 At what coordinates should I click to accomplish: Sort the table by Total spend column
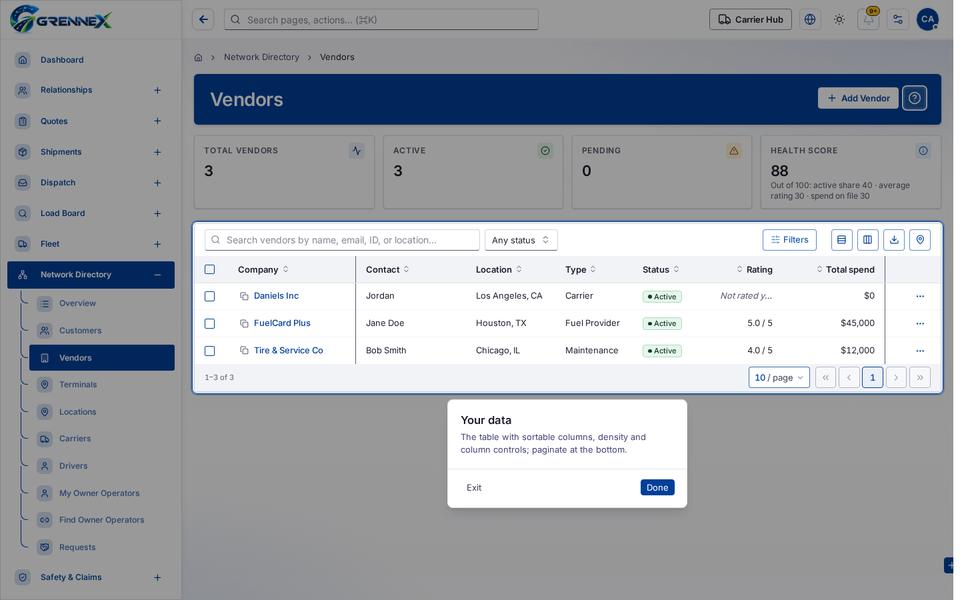[x=846, y=269]
